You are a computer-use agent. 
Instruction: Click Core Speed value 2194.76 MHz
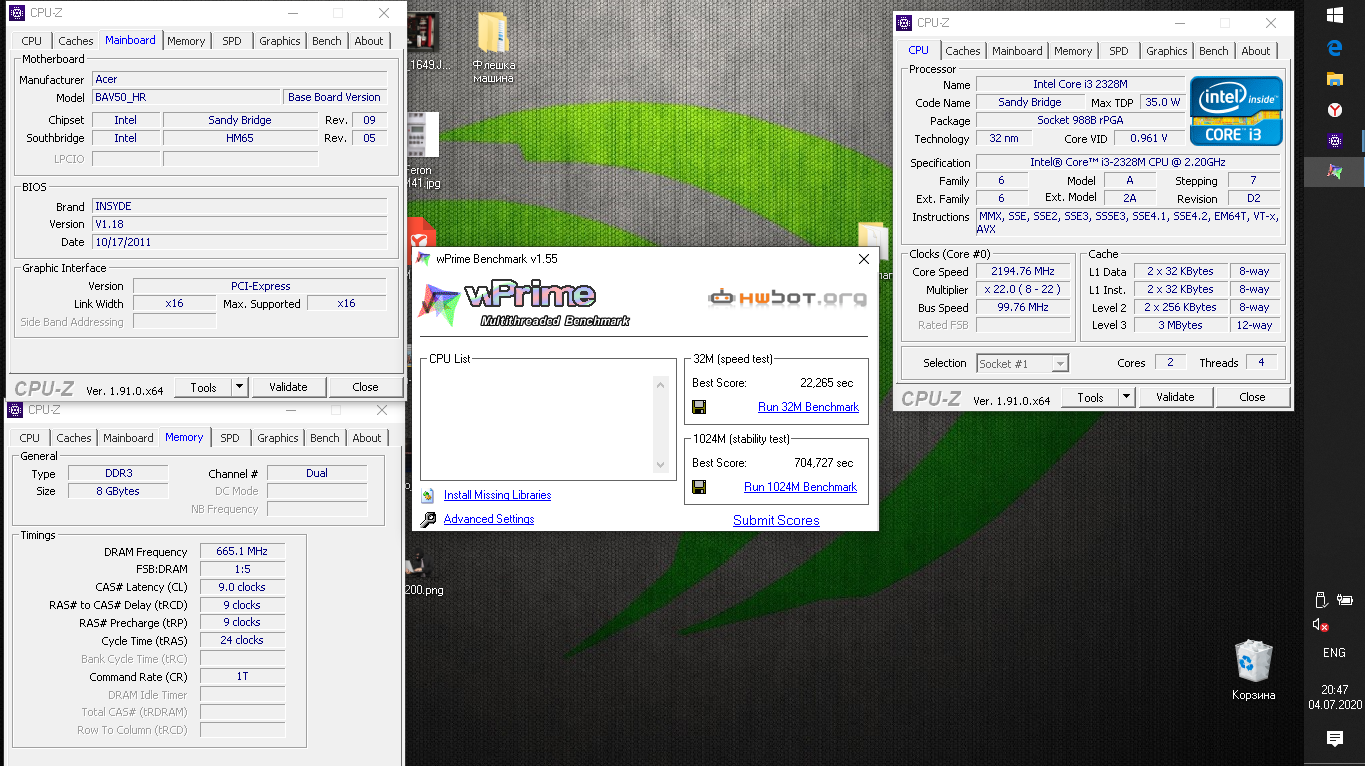coord(1025,272)
